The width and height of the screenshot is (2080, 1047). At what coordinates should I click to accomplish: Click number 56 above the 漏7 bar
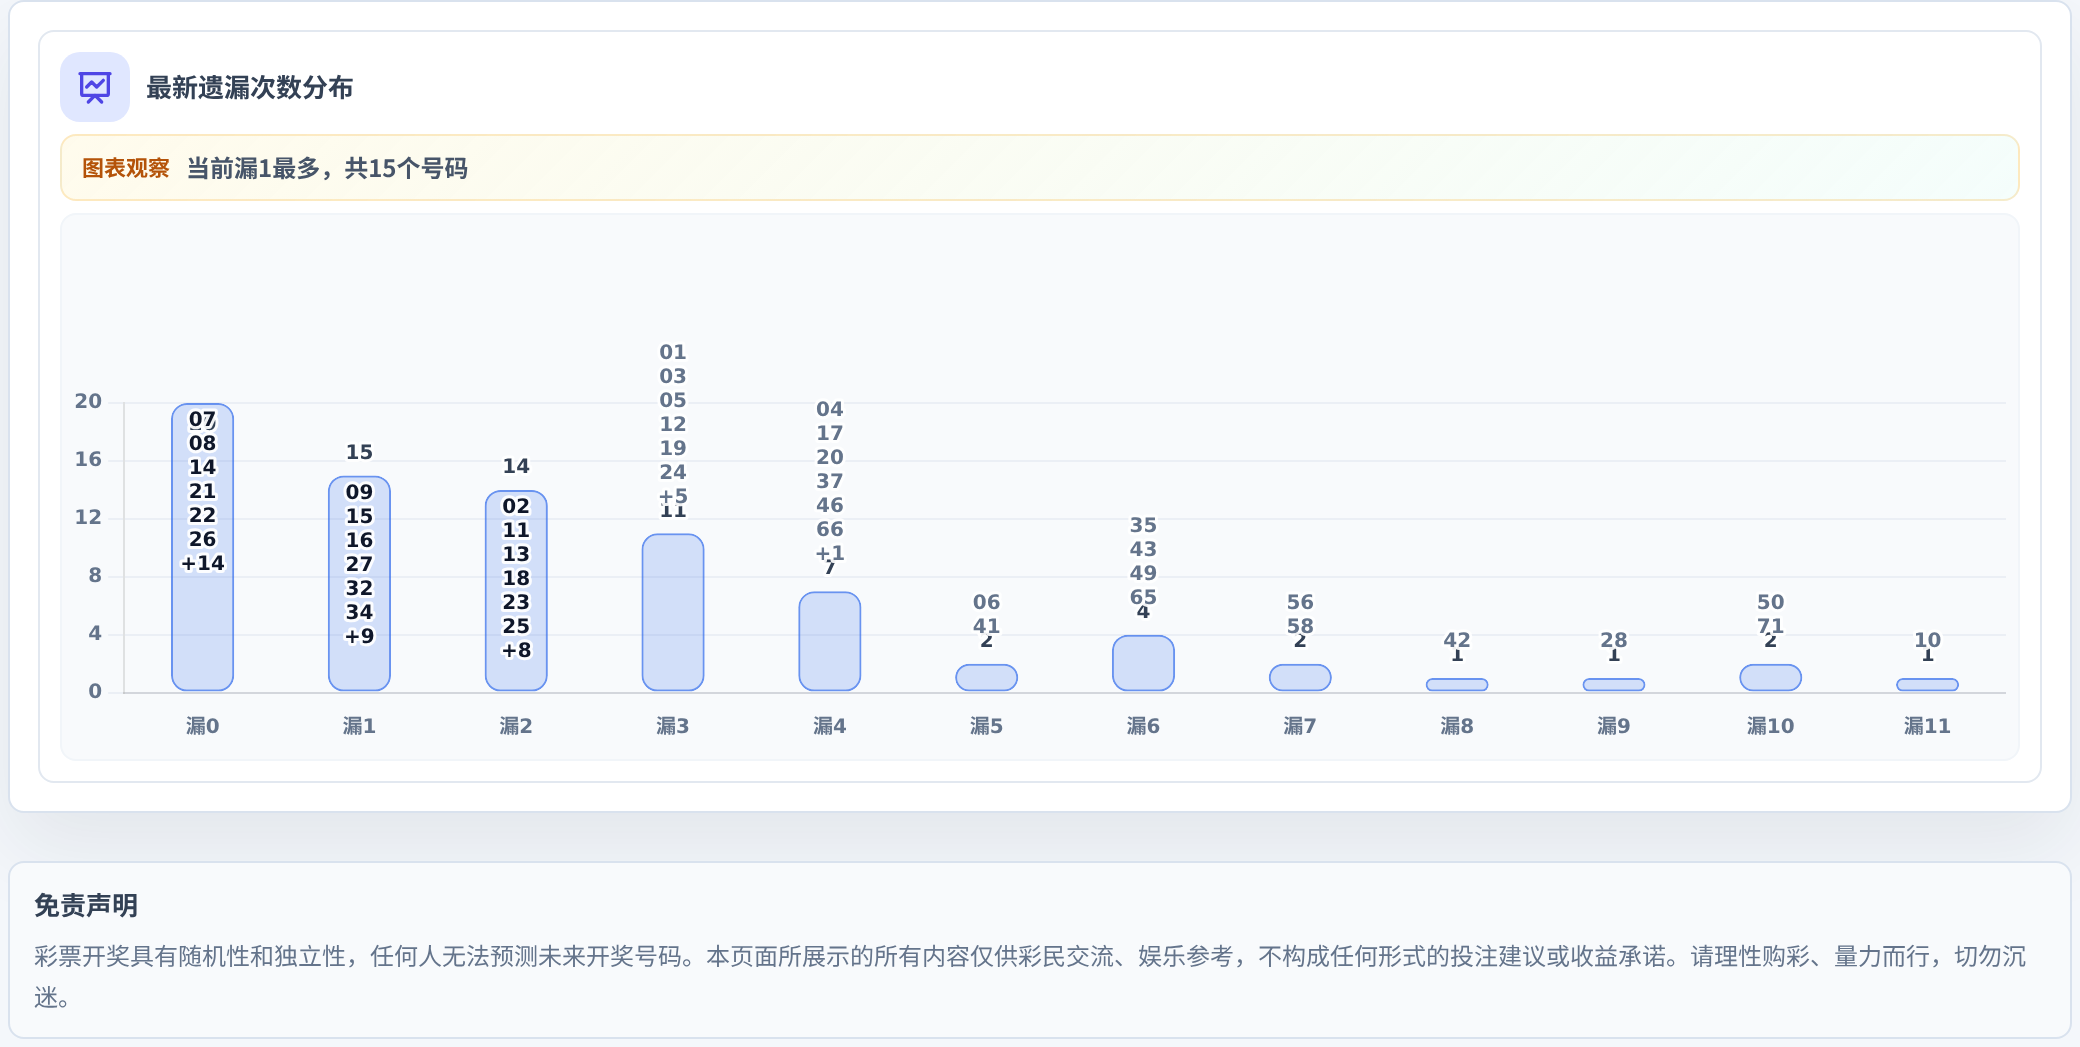[x=1300, y=602]
